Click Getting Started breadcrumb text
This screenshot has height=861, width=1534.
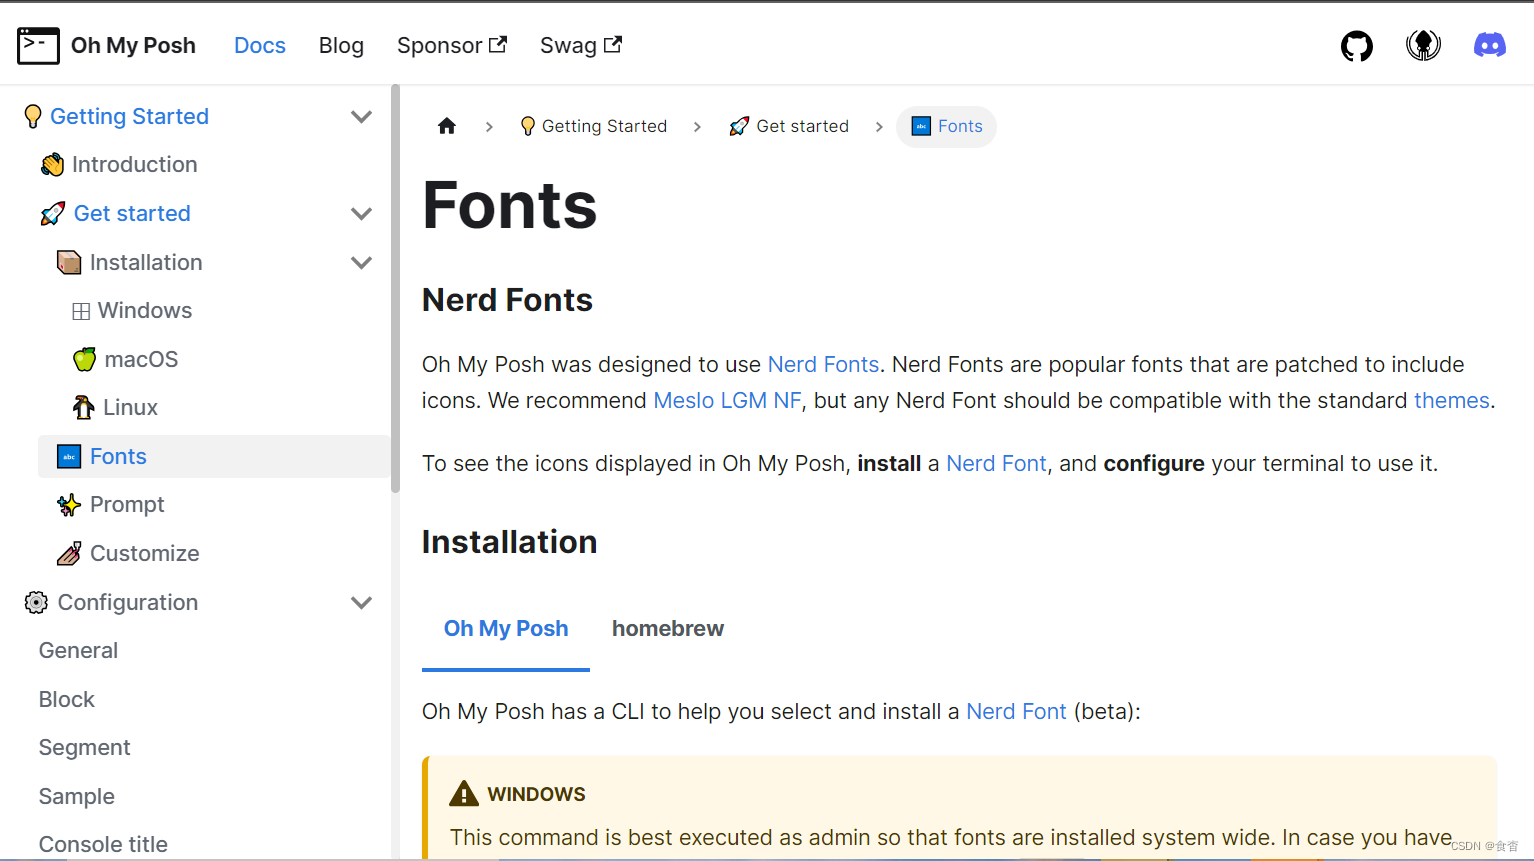(604, 126)
